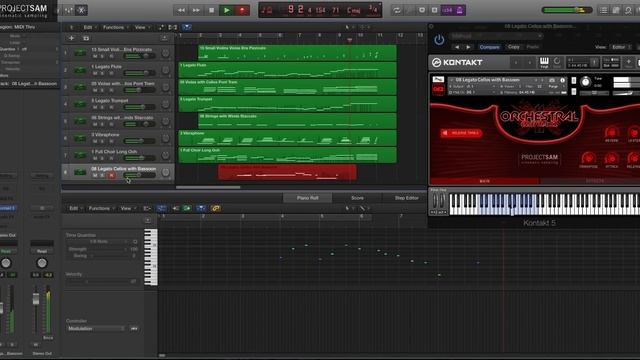The width and height of the screenshot is (640, 360).
Task: Click the Copy button in plug-in header
Action: (513, 47)
